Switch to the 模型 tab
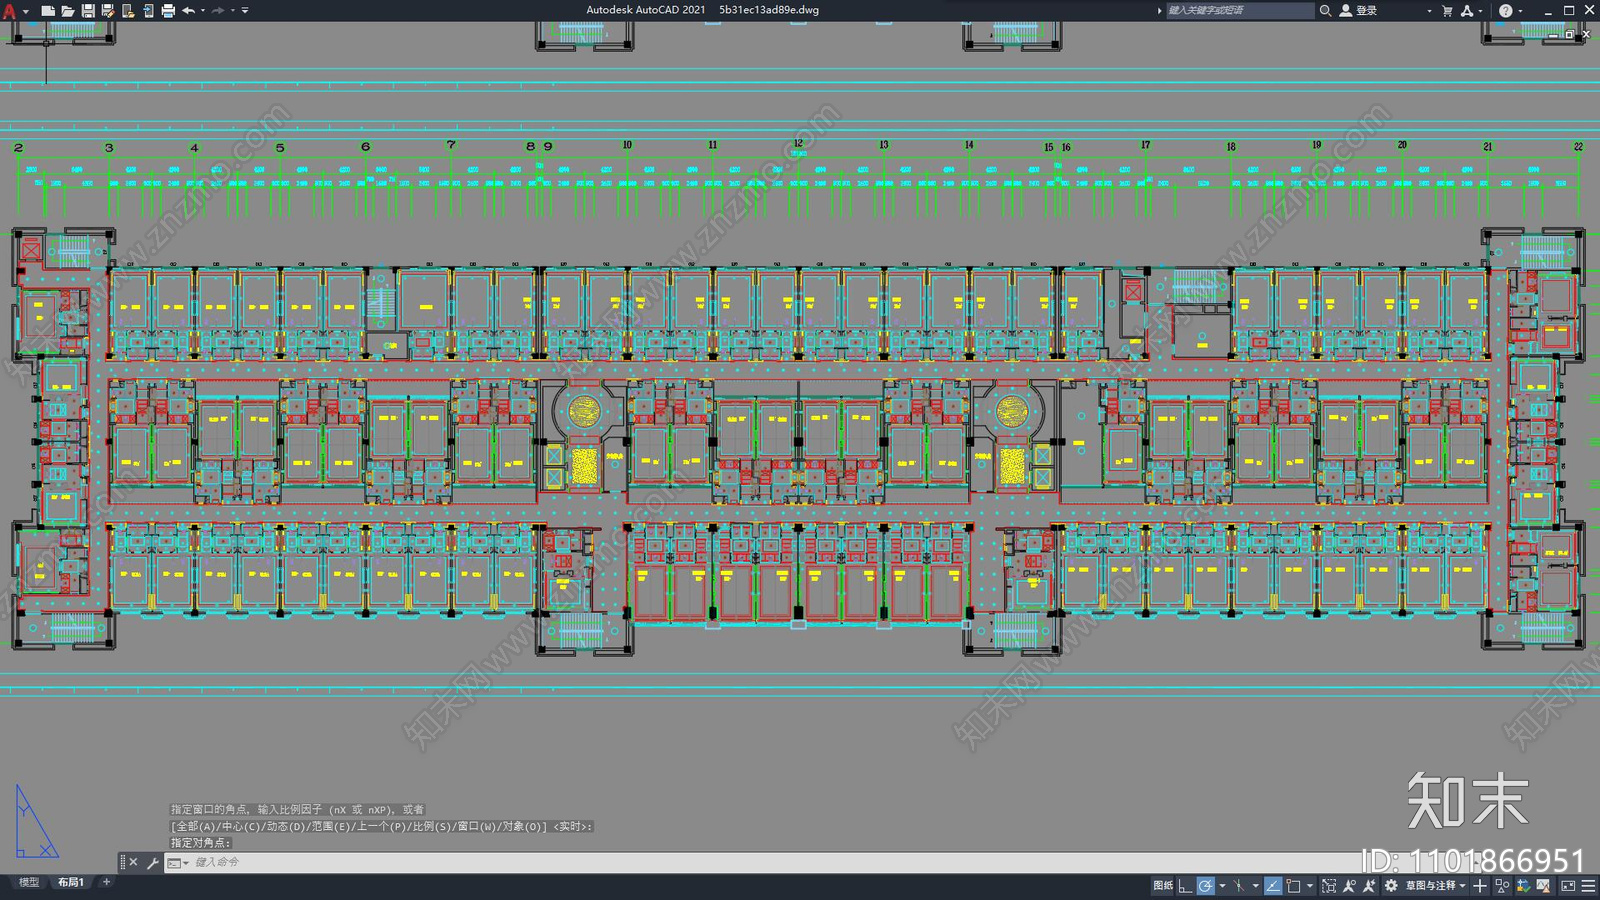 [29, 882]
